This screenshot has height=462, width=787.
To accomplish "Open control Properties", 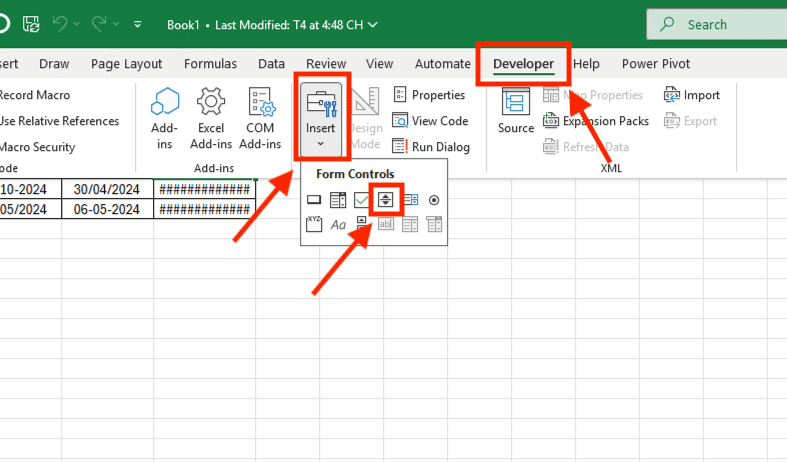I will pyautogui.click(x=430, y=95).
